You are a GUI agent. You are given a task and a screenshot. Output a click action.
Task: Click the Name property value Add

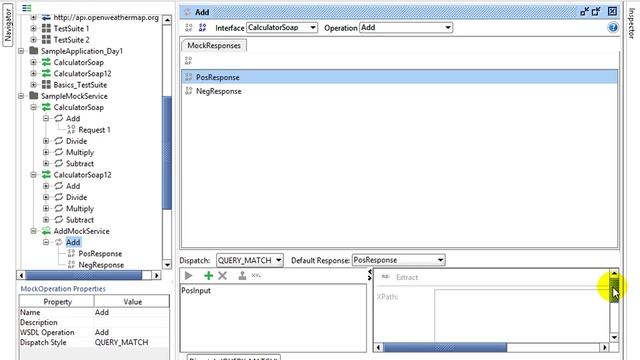tap(131, 312)
